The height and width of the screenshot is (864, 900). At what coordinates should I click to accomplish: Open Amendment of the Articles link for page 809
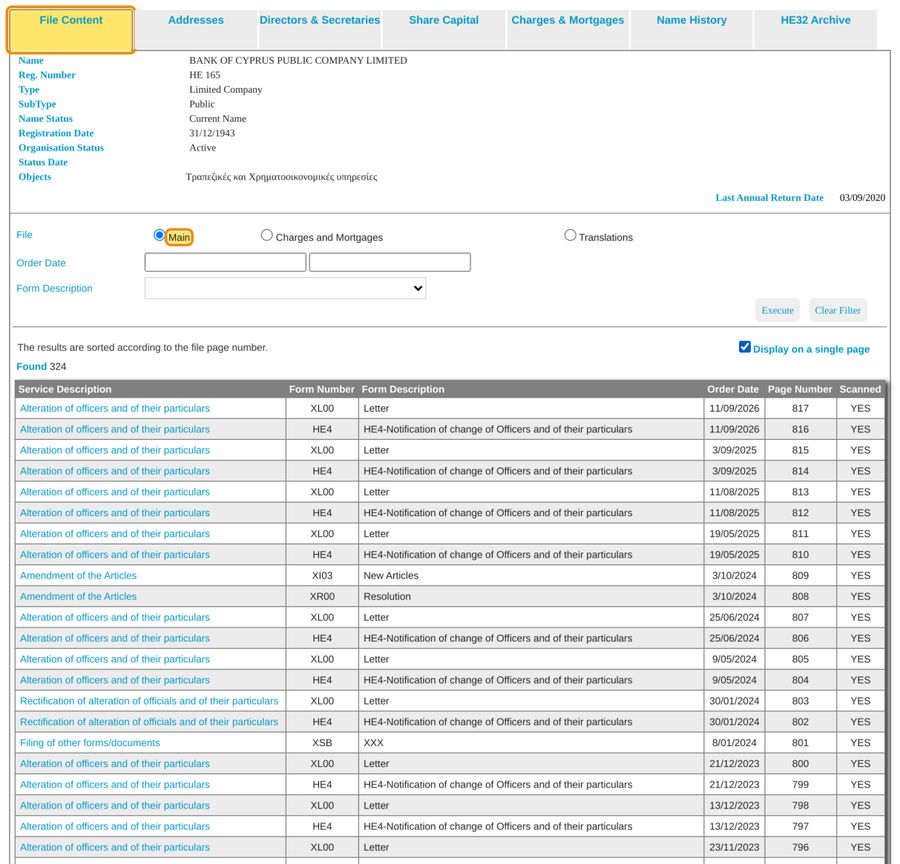pyautogui.click(x=78, y=575)
